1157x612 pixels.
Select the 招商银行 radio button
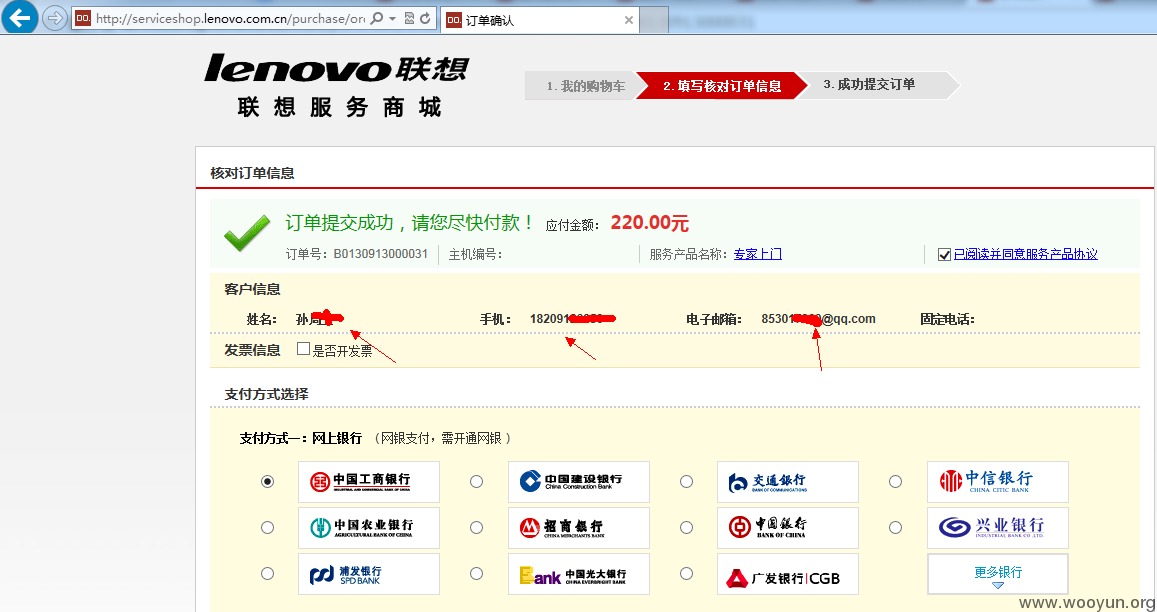point(477,528)
